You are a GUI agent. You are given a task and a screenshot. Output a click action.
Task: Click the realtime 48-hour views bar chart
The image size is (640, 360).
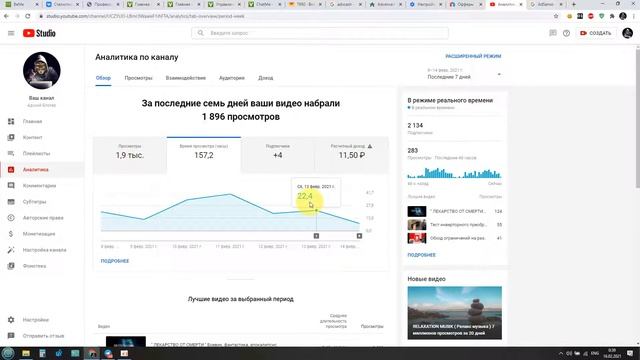coord(454,173)
